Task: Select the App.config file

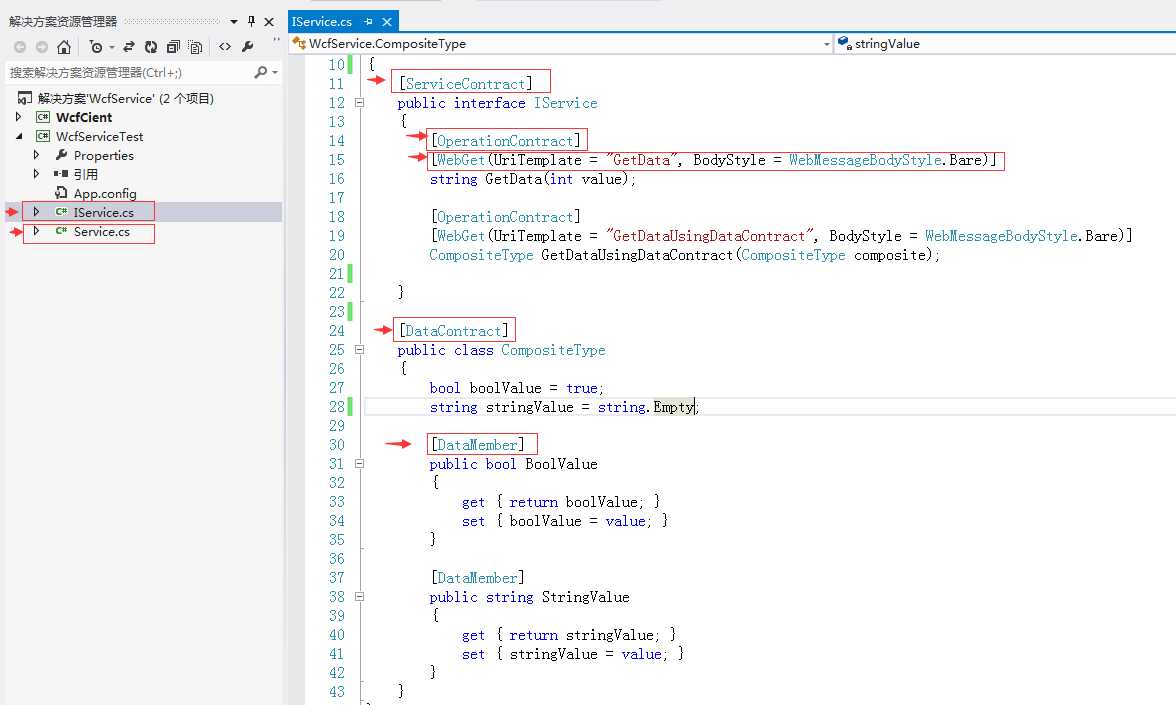Action: click(x=105, y=194)
